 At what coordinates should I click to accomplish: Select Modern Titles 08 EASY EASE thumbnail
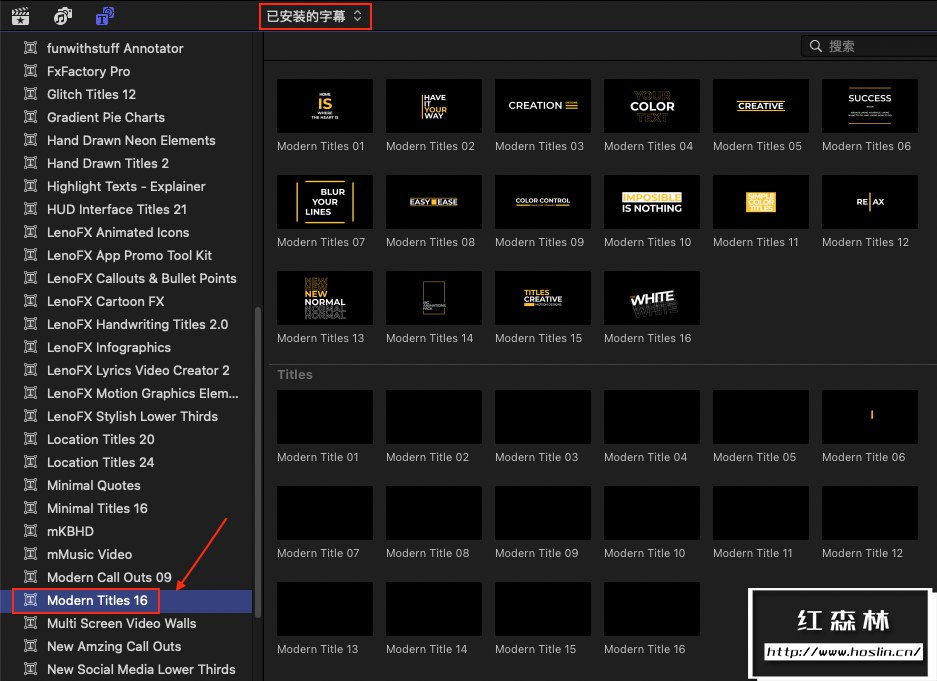pyautogui.click(x=434, y=202)
